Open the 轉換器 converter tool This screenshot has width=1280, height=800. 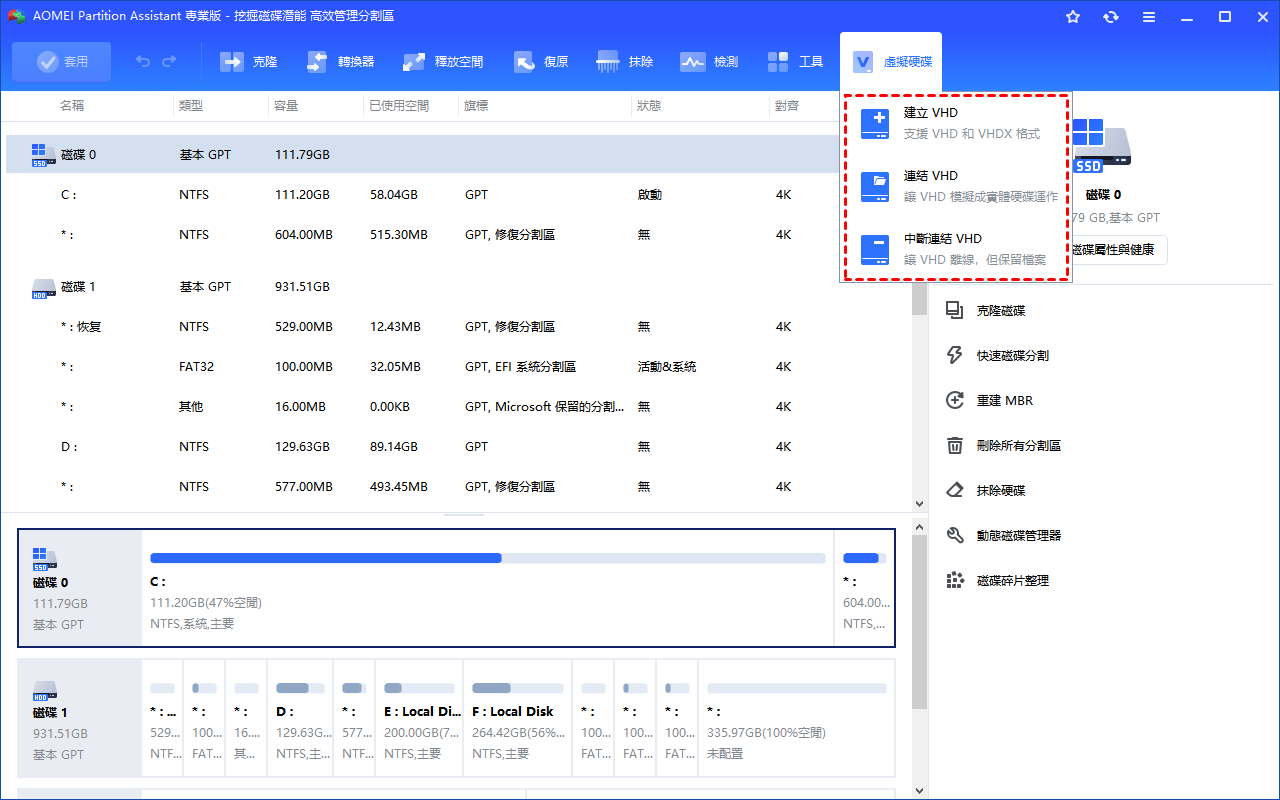pyautogui.click(x=339, y=62)
